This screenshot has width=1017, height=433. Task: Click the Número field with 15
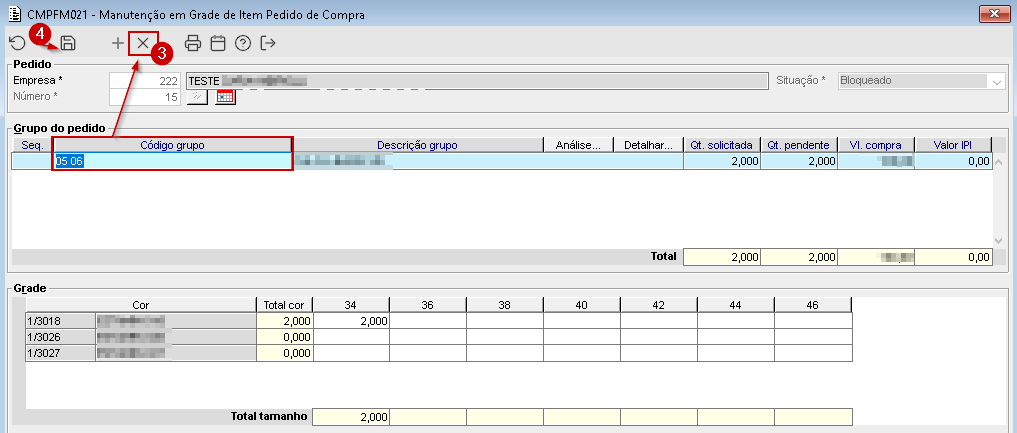tap(145, 97)
